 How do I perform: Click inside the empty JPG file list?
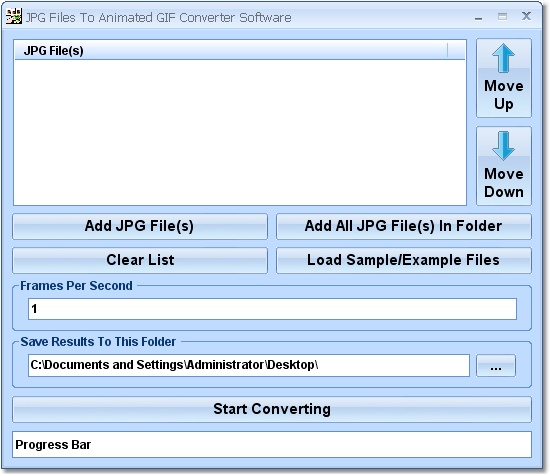[240, 132]
